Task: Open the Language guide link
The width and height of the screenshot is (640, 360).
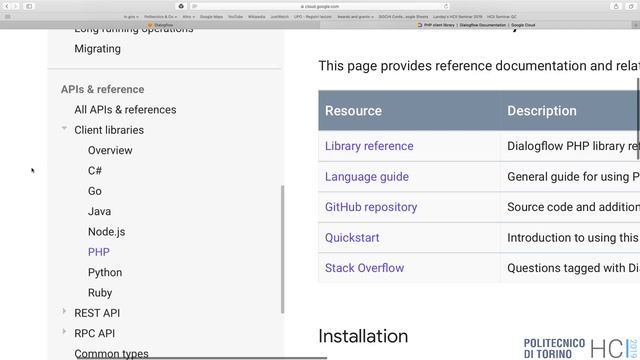Action: pyautogui.click(x=367, y=177)
